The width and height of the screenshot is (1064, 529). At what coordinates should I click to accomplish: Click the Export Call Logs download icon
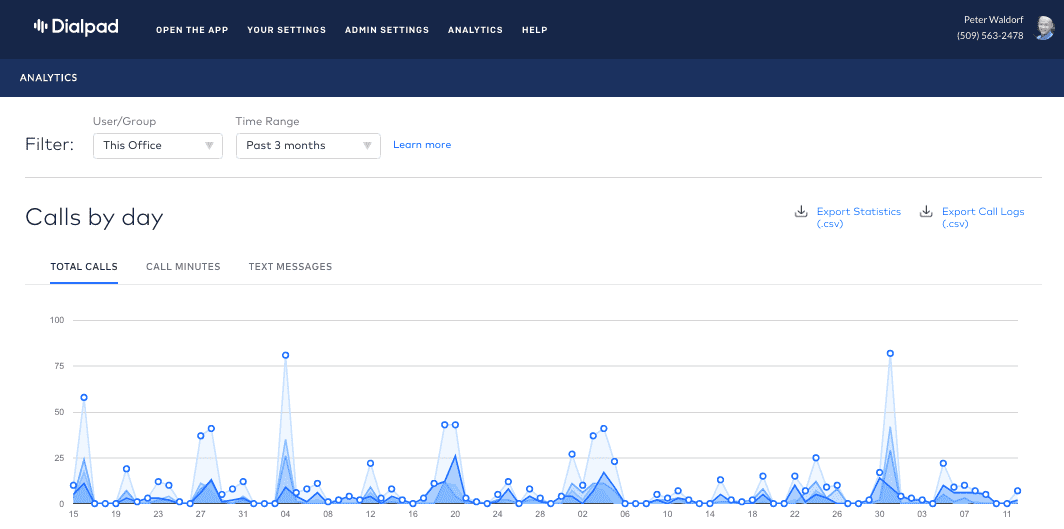(926, 212)
